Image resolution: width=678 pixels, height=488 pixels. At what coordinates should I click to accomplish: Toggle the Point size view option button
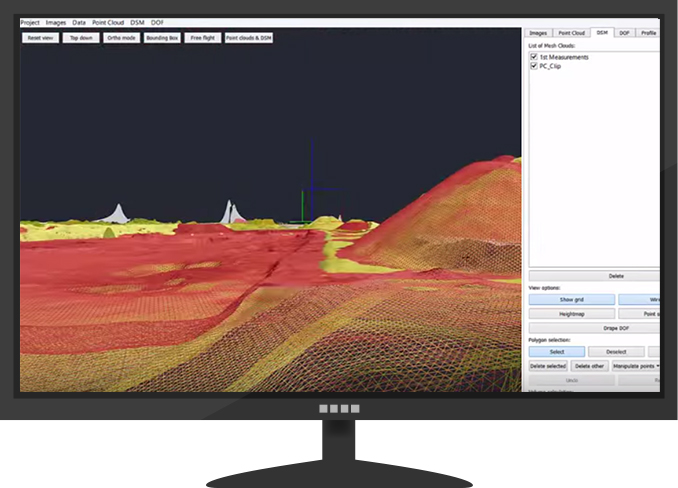tap(639, 314)
